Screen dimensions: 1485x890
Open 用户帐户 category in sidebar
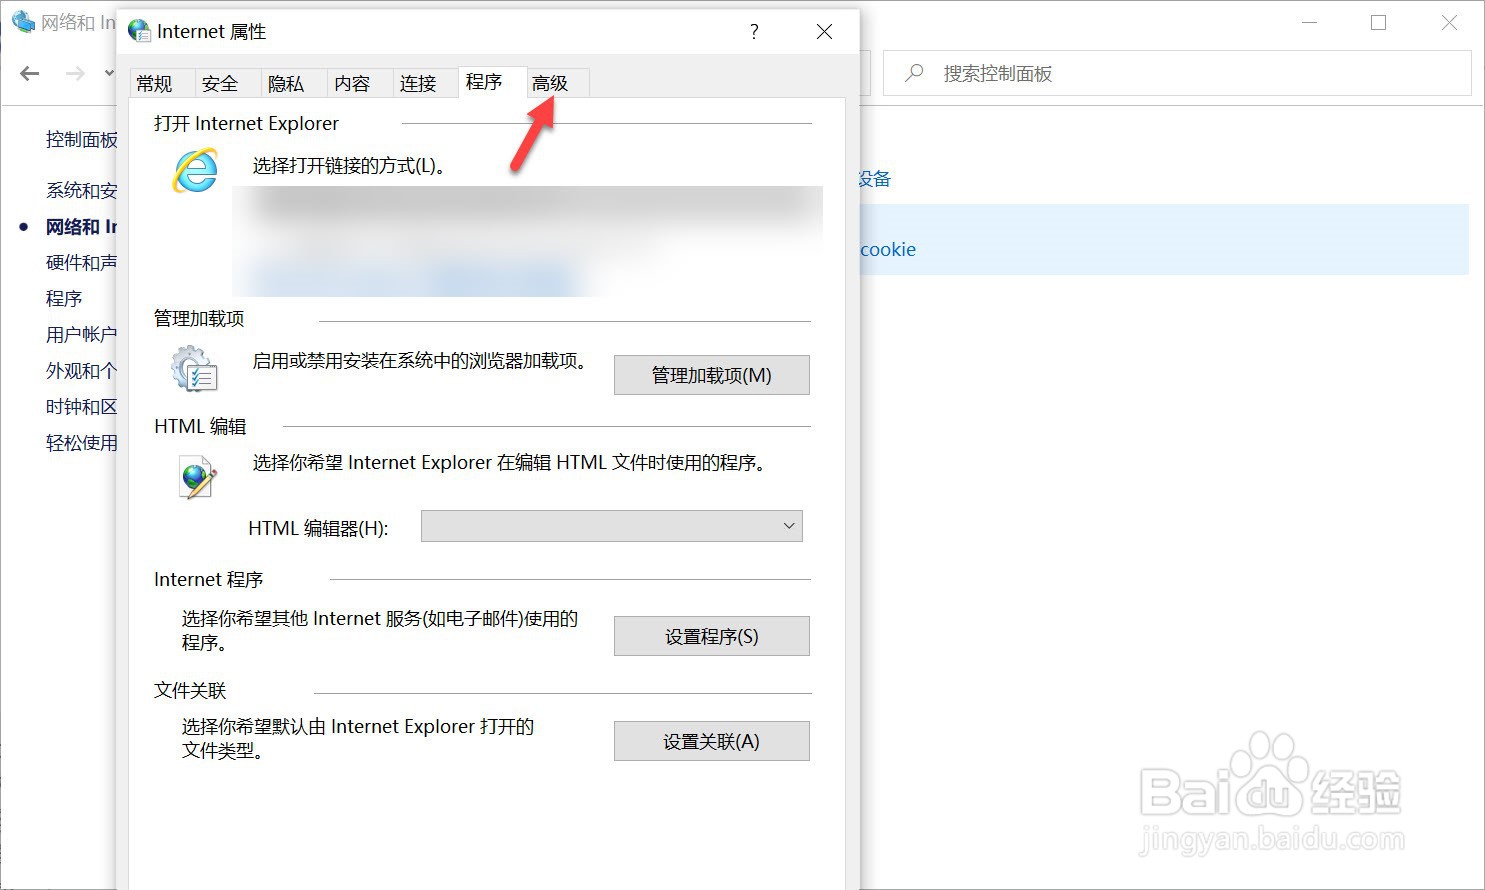point(82,335)
